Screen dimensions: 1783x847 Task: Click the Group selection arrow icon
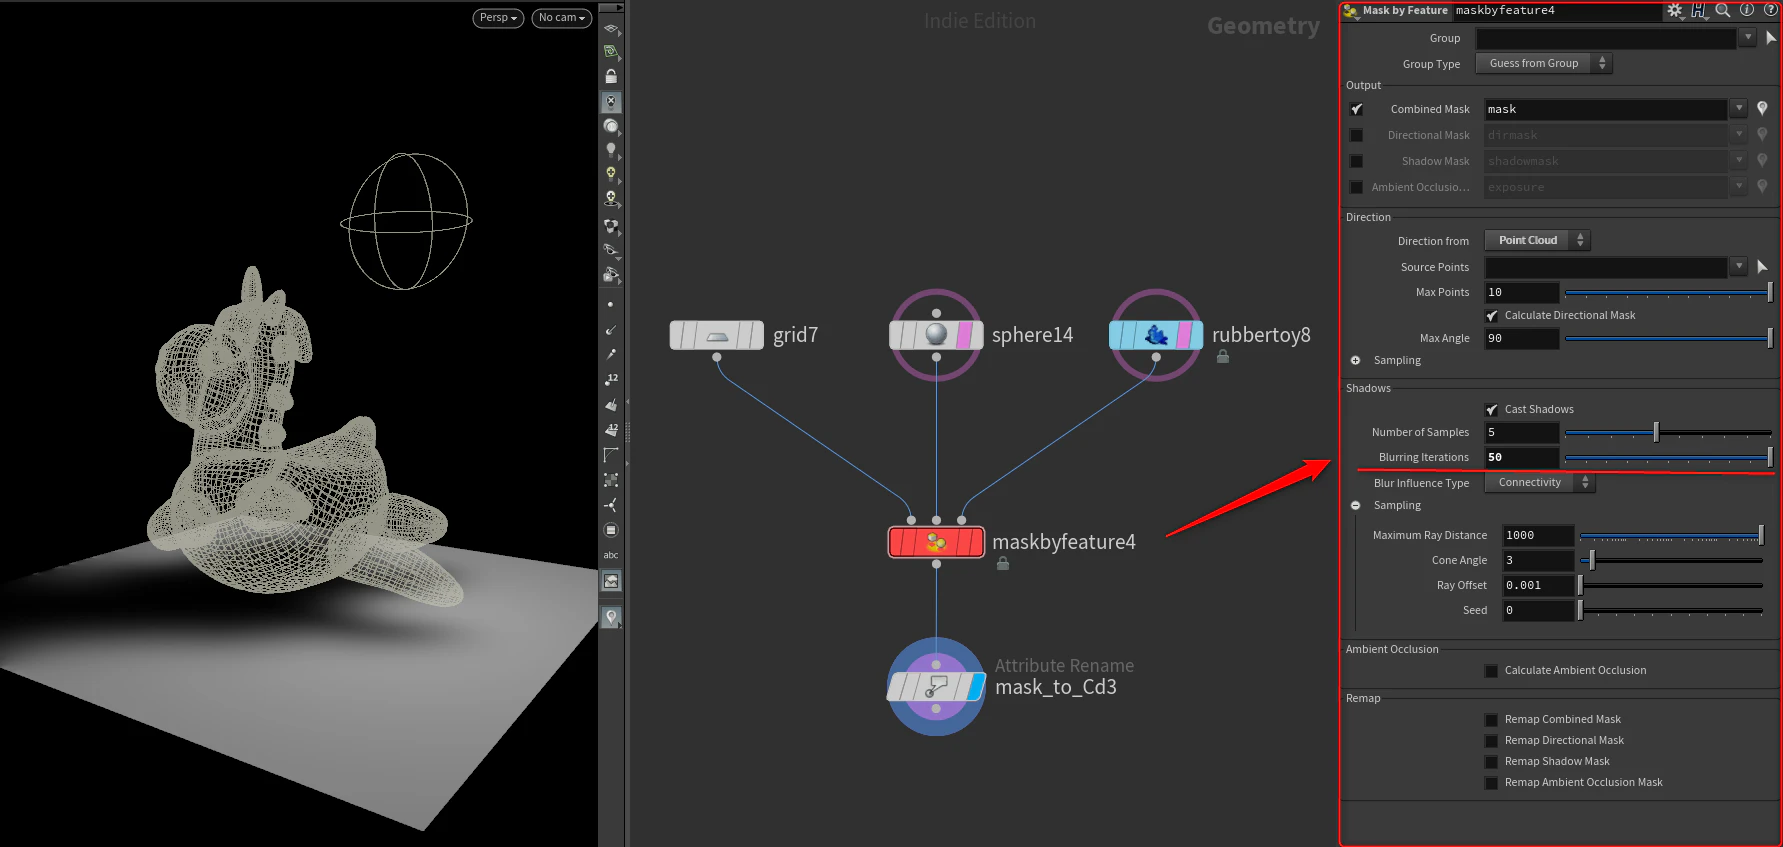click(1771, 38)
